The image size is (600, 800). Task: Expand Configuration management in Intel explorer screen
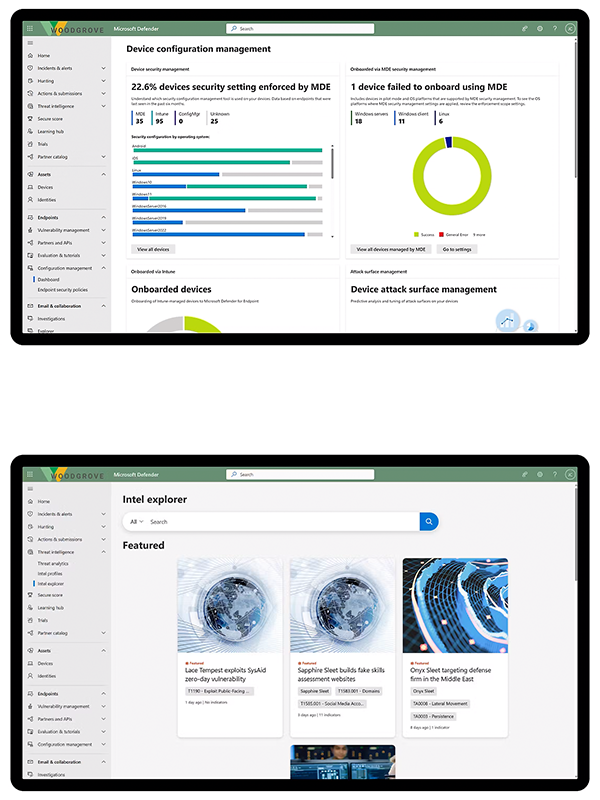tap(104, 744)
